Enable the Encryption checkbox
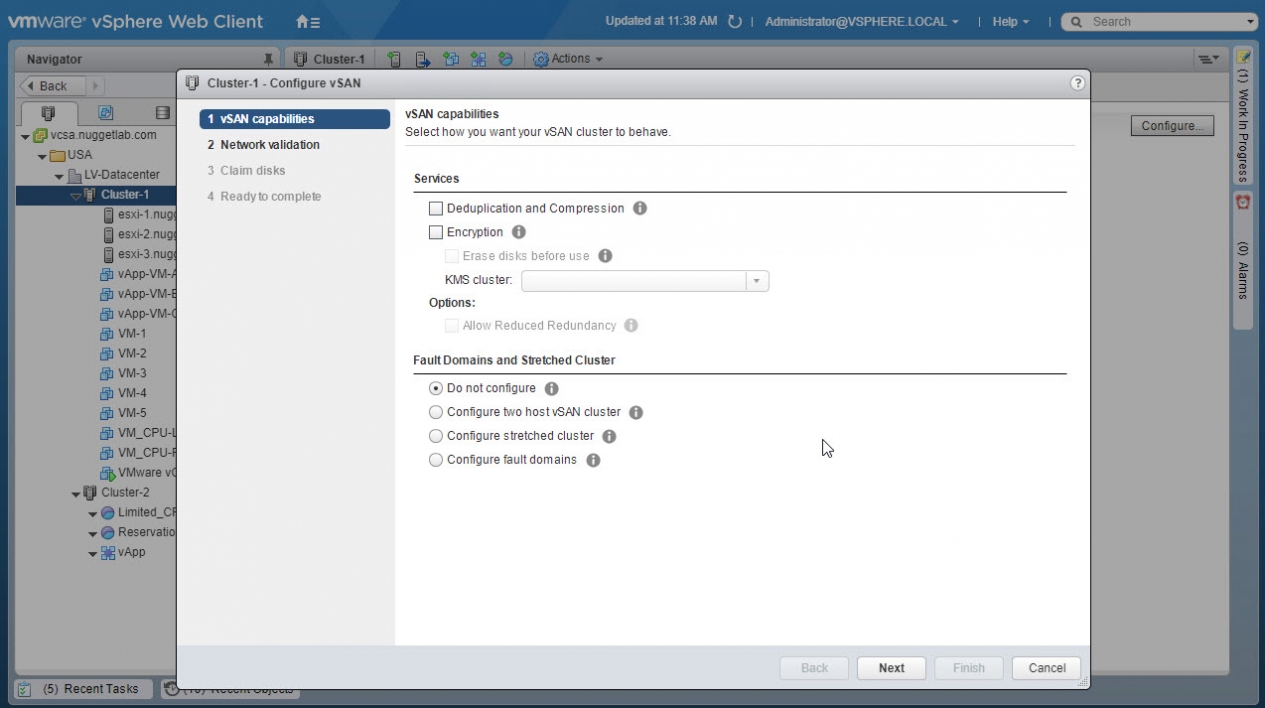Viewport: 1265px width, 708px height. 436,232
